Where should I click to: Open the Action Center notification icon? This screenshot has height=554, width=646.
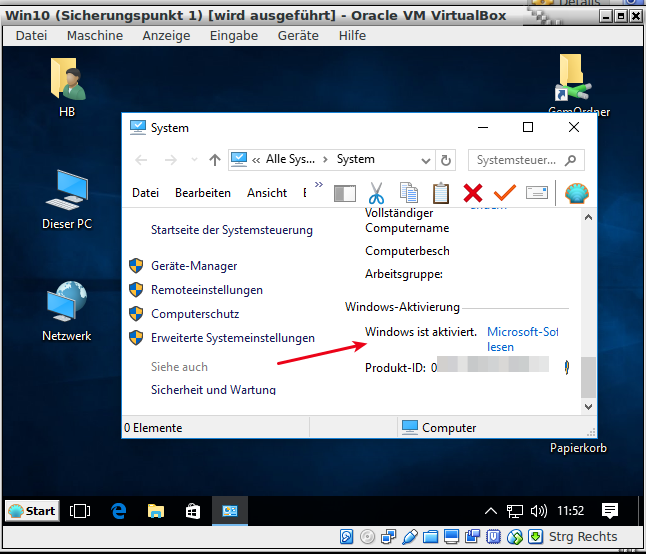coord(610,511)
